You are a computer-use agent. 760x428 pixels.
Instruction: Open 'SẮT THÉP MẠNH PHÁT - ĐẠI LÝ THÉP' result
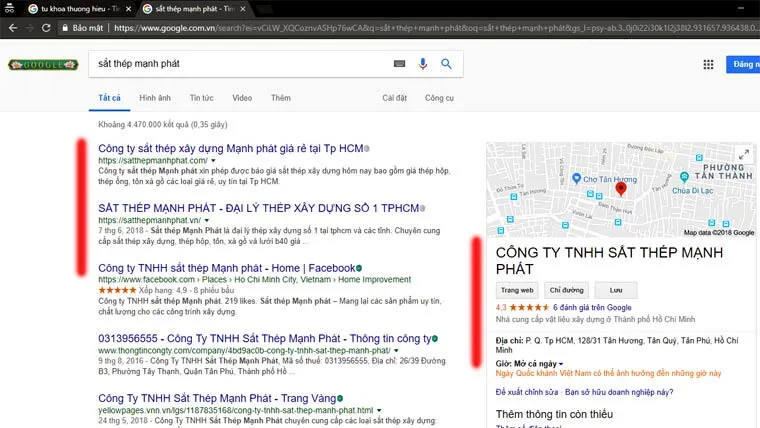point(258,208)
